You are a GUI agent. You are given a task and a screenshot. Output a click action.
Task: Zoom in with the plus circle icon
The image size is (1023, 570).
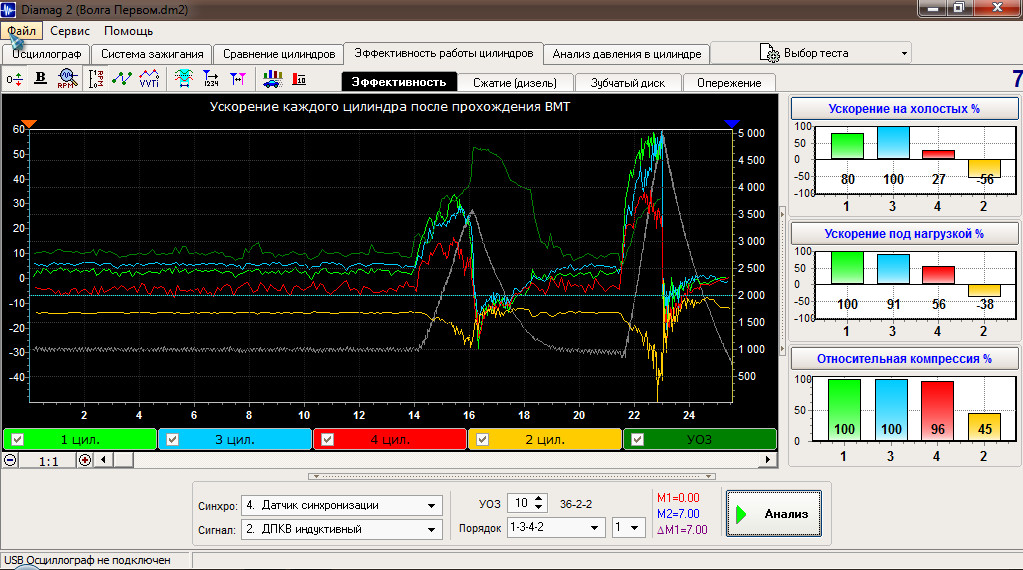(x=85, y=460)
